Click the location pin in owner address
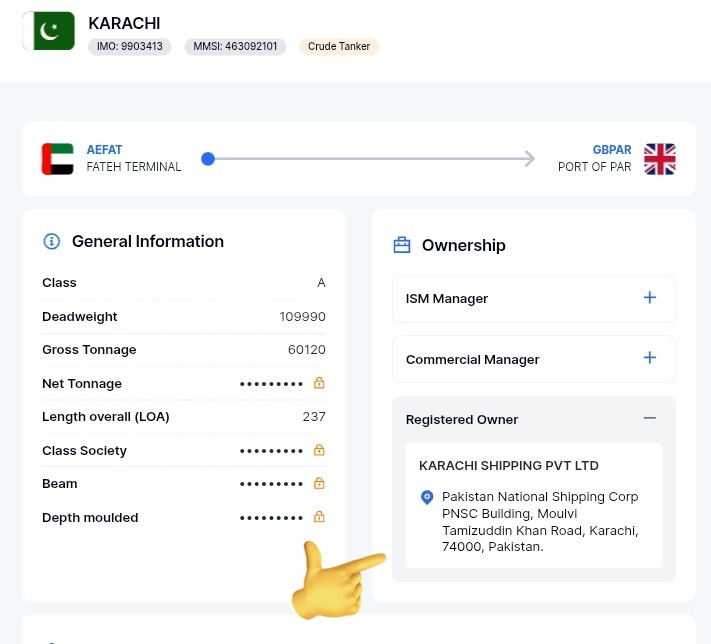The width and height of the screenshot is (711, 644). (427, 497)
